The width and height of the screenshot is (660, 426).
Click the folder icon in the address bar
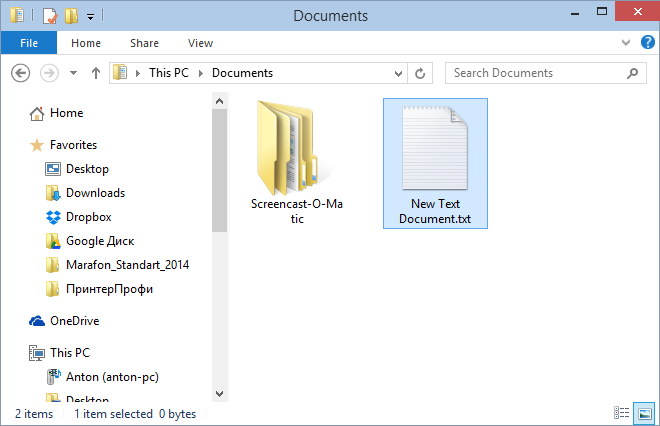(120, 73)
